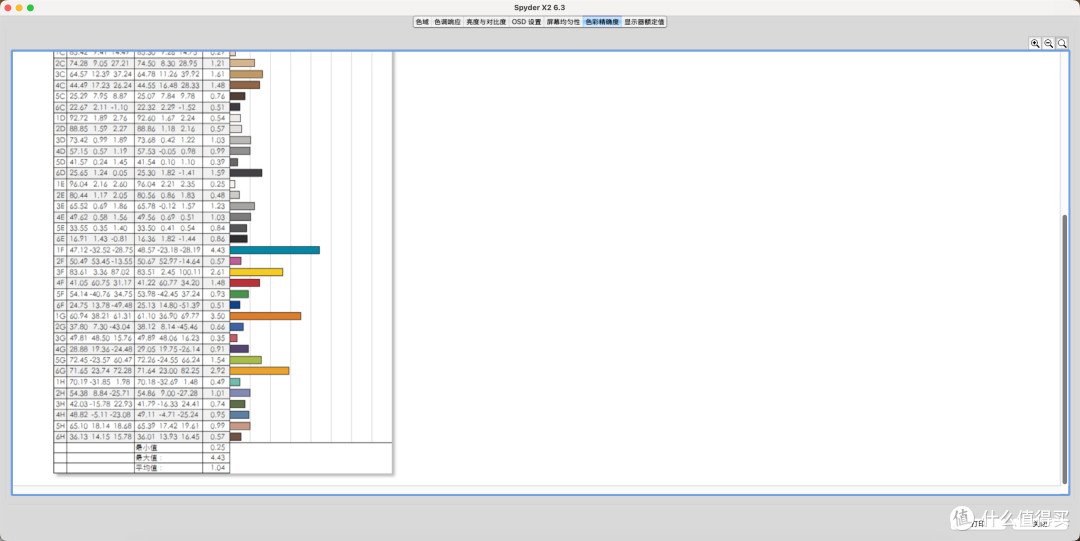The image size is (1080, 541).
Task: Click the 最大值 label
Action: click(146, 458)
